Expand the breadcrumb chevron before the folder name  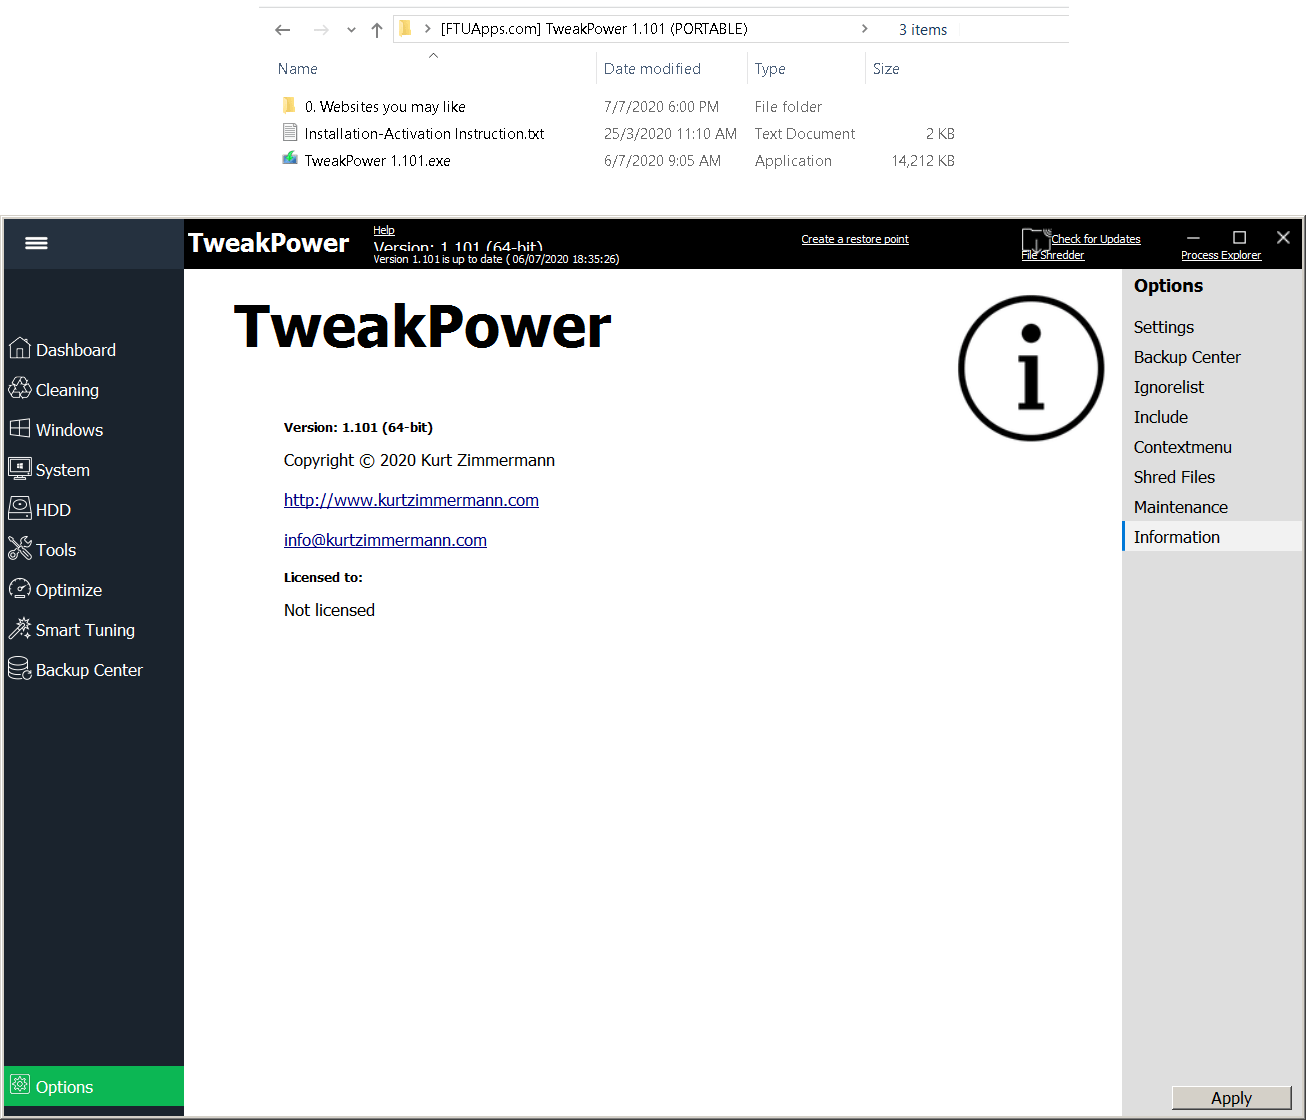[x=428, y=29]
